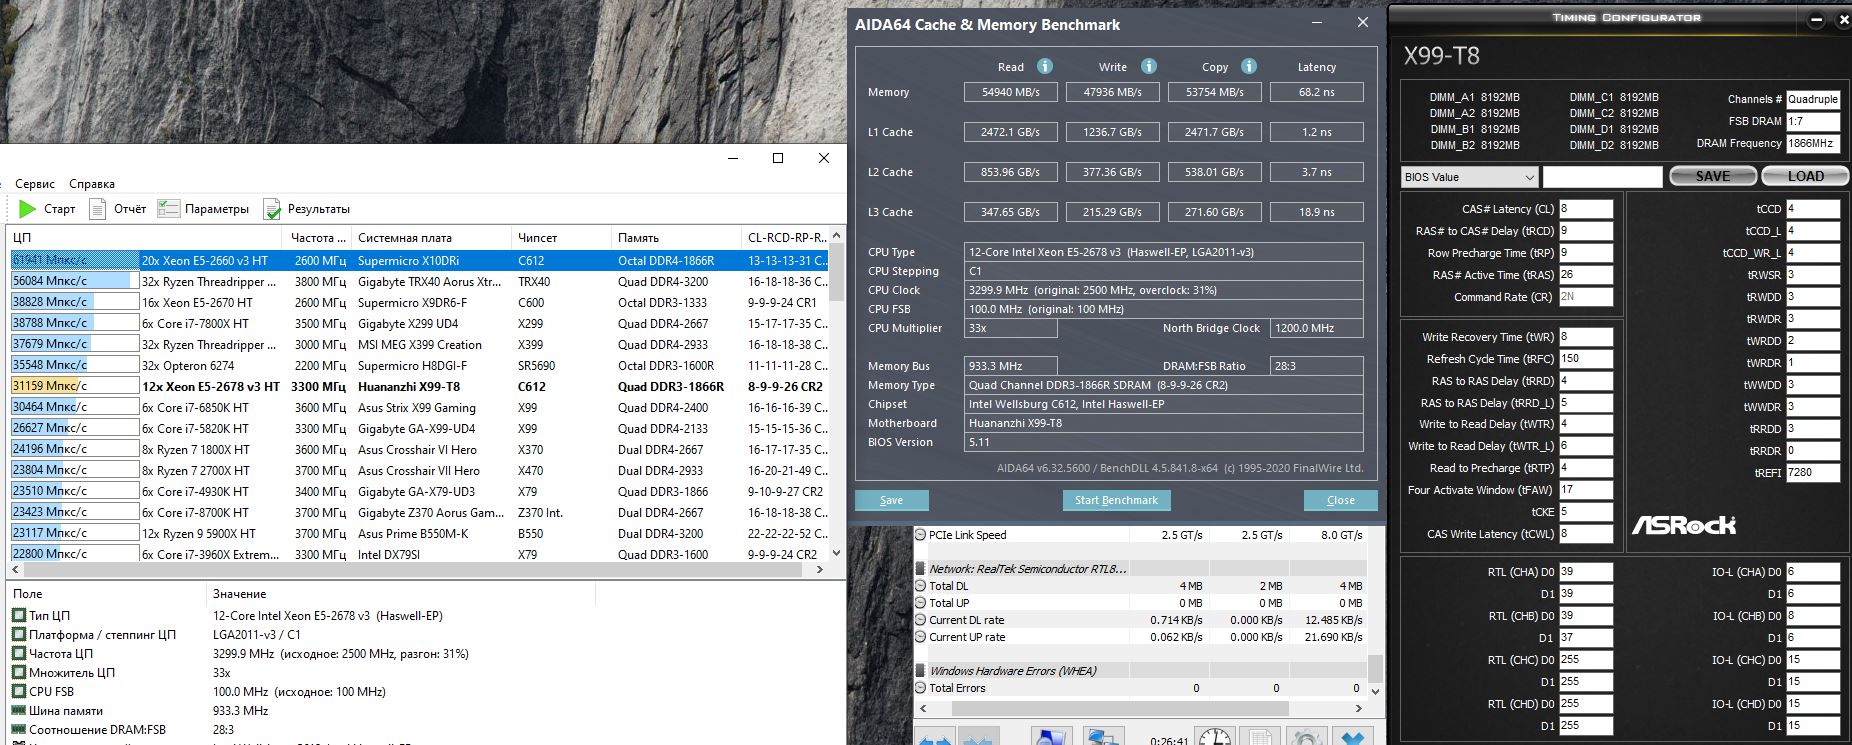The width and height of the screenshot is (1852, 745).
Task: Click the clock icon beside Current UP rate
Action: pos(921,637)
